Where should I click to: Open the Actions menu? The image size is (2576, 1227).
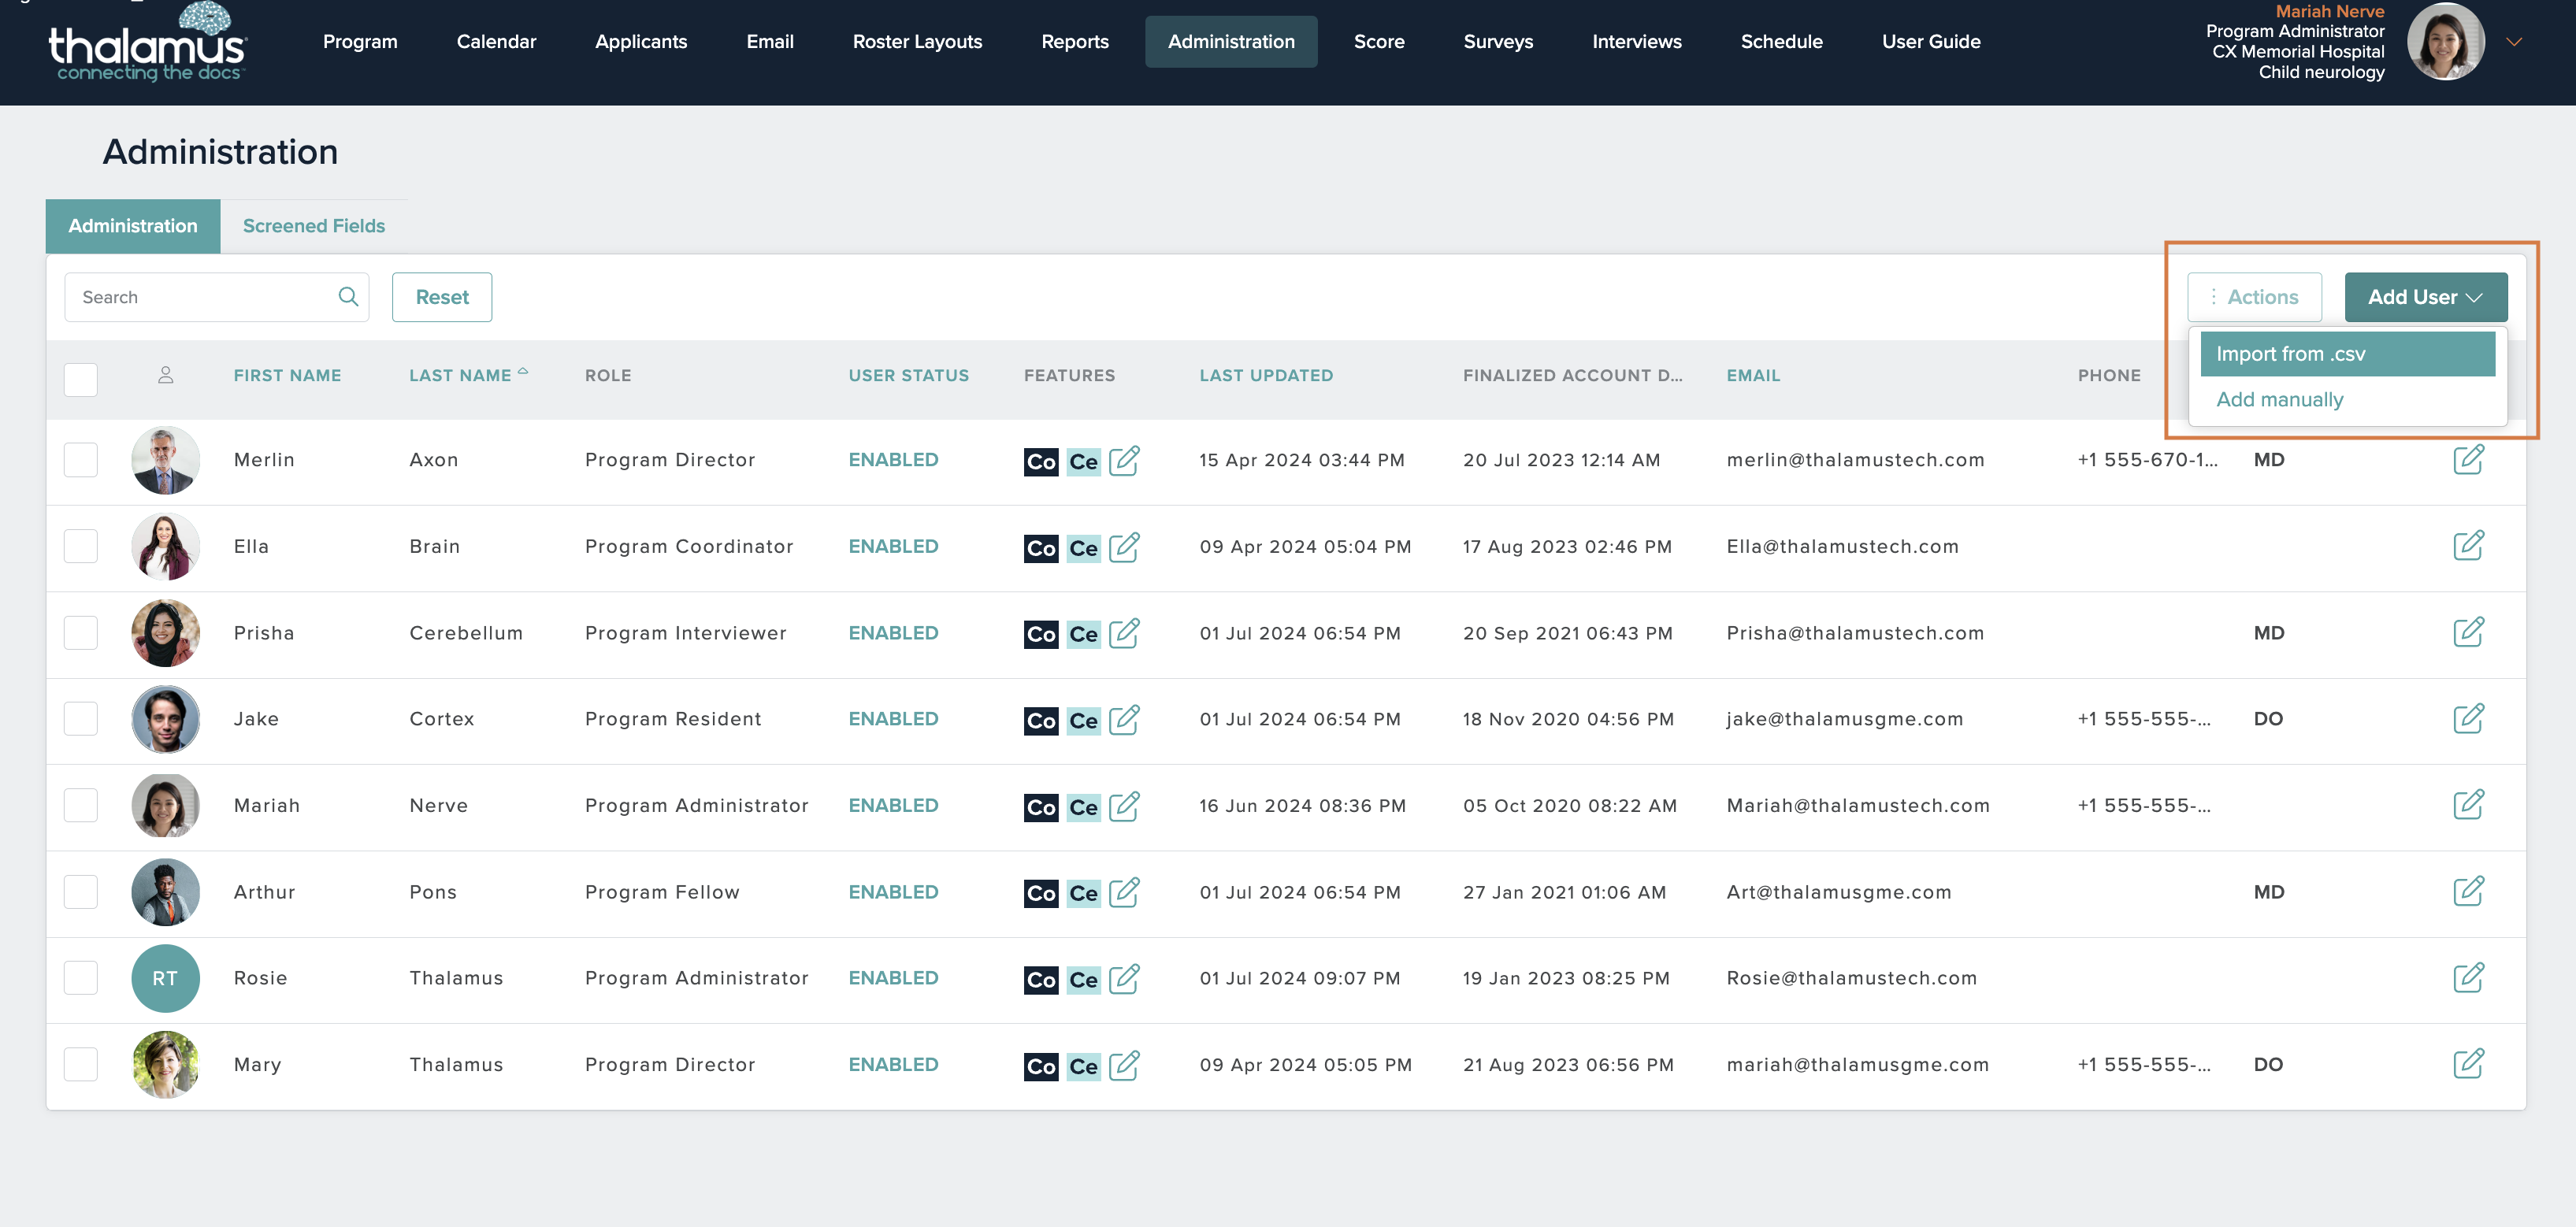[2254, 297]
